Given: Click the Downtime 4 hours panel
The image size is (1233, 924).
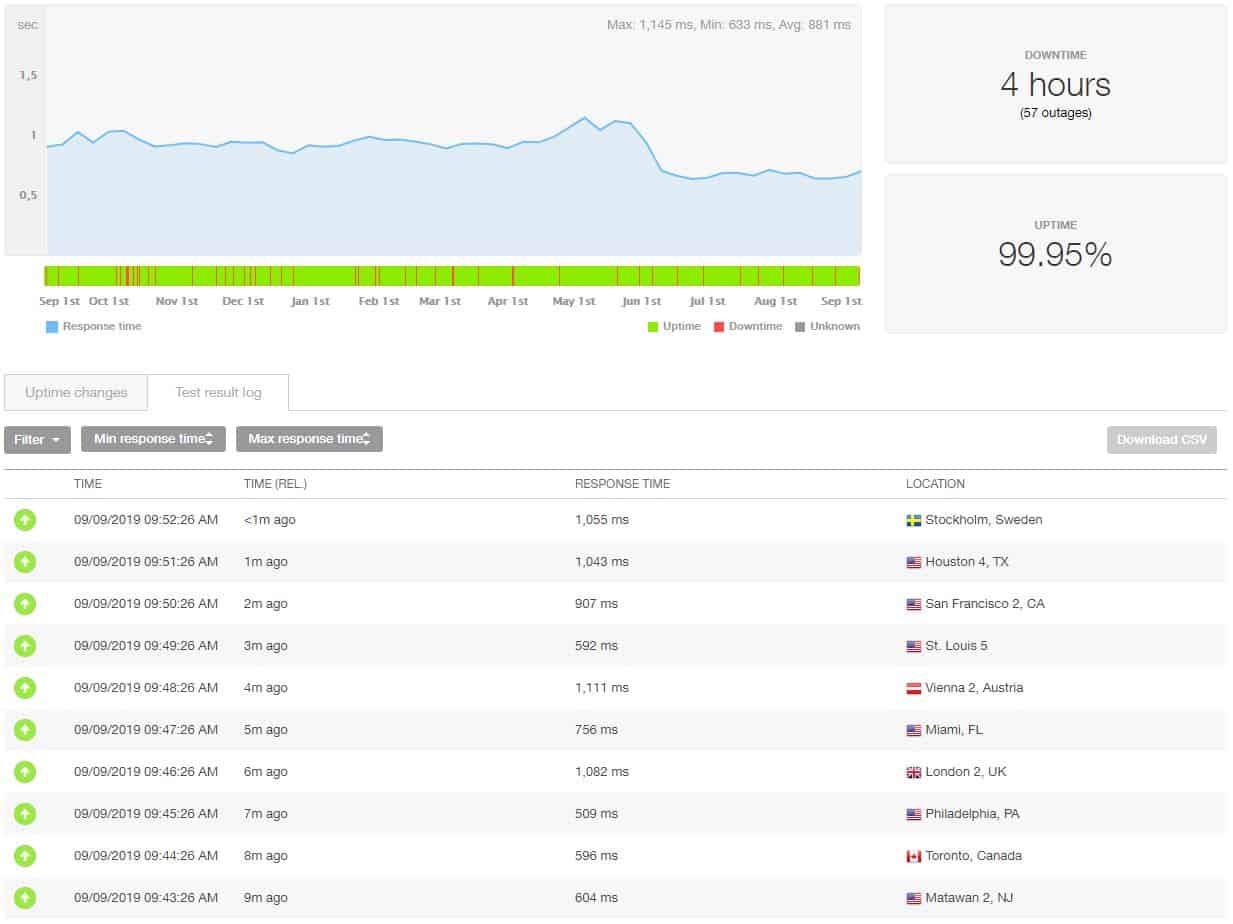Looking at the screenshot, I should [x=1055, y=84].
